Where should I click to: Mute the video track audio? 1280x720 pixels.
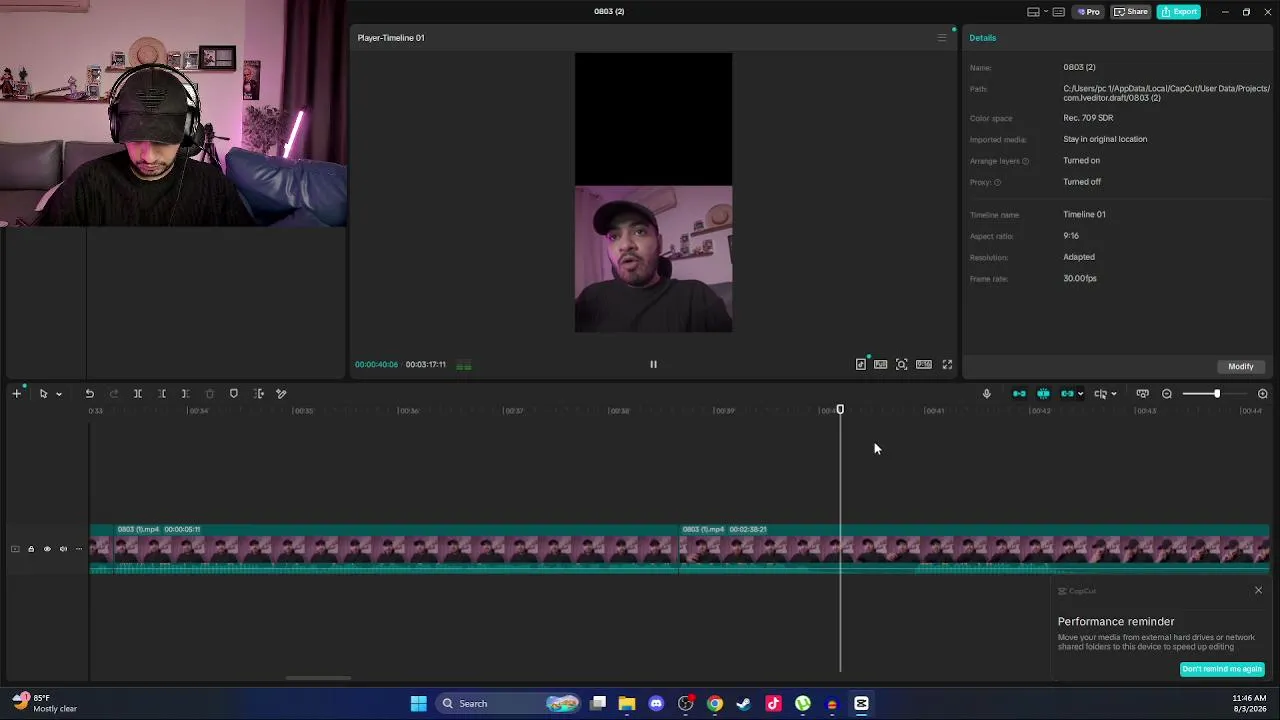click(63, 549)
